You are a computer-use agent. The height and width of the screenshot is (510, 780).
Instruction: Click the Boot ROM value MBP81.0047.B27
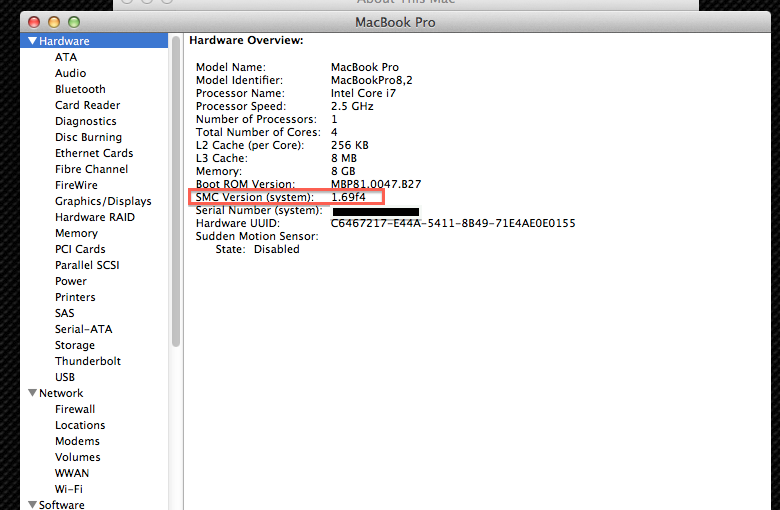point(376,184)
